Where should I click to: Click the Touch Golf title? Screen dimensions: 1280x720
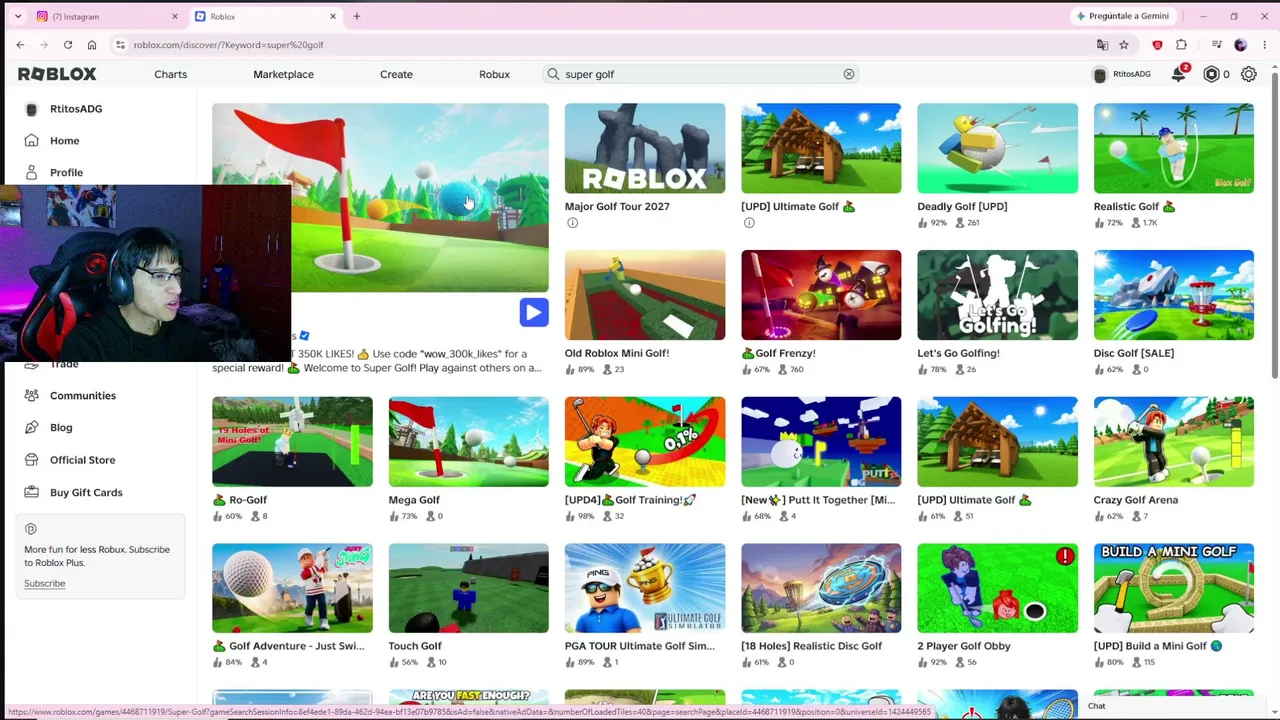coord(415,646)
